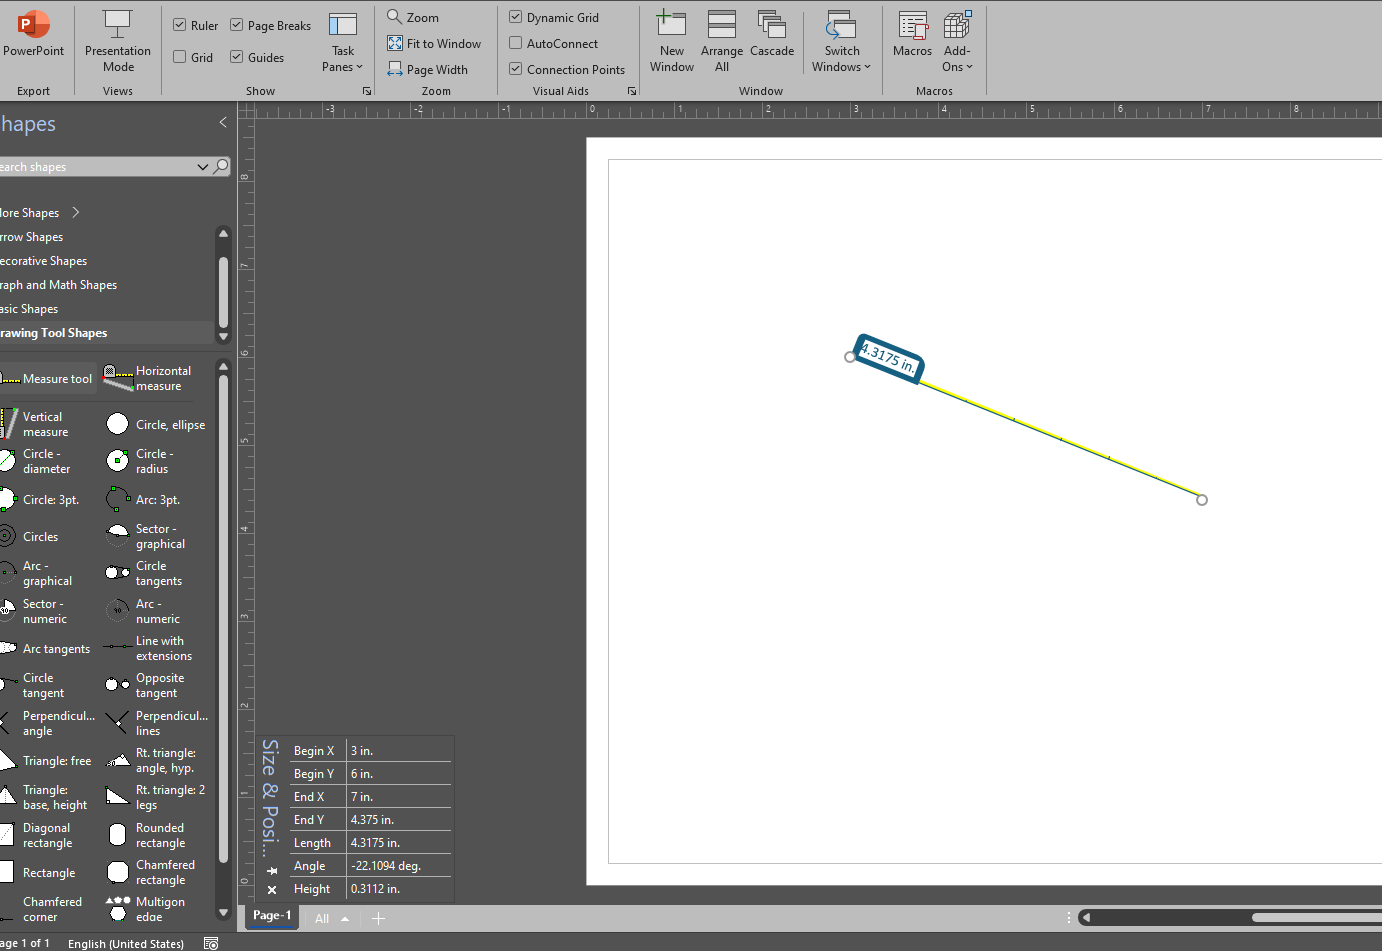
Task: Collapse the Shapes pane
Action: point(223,122)
